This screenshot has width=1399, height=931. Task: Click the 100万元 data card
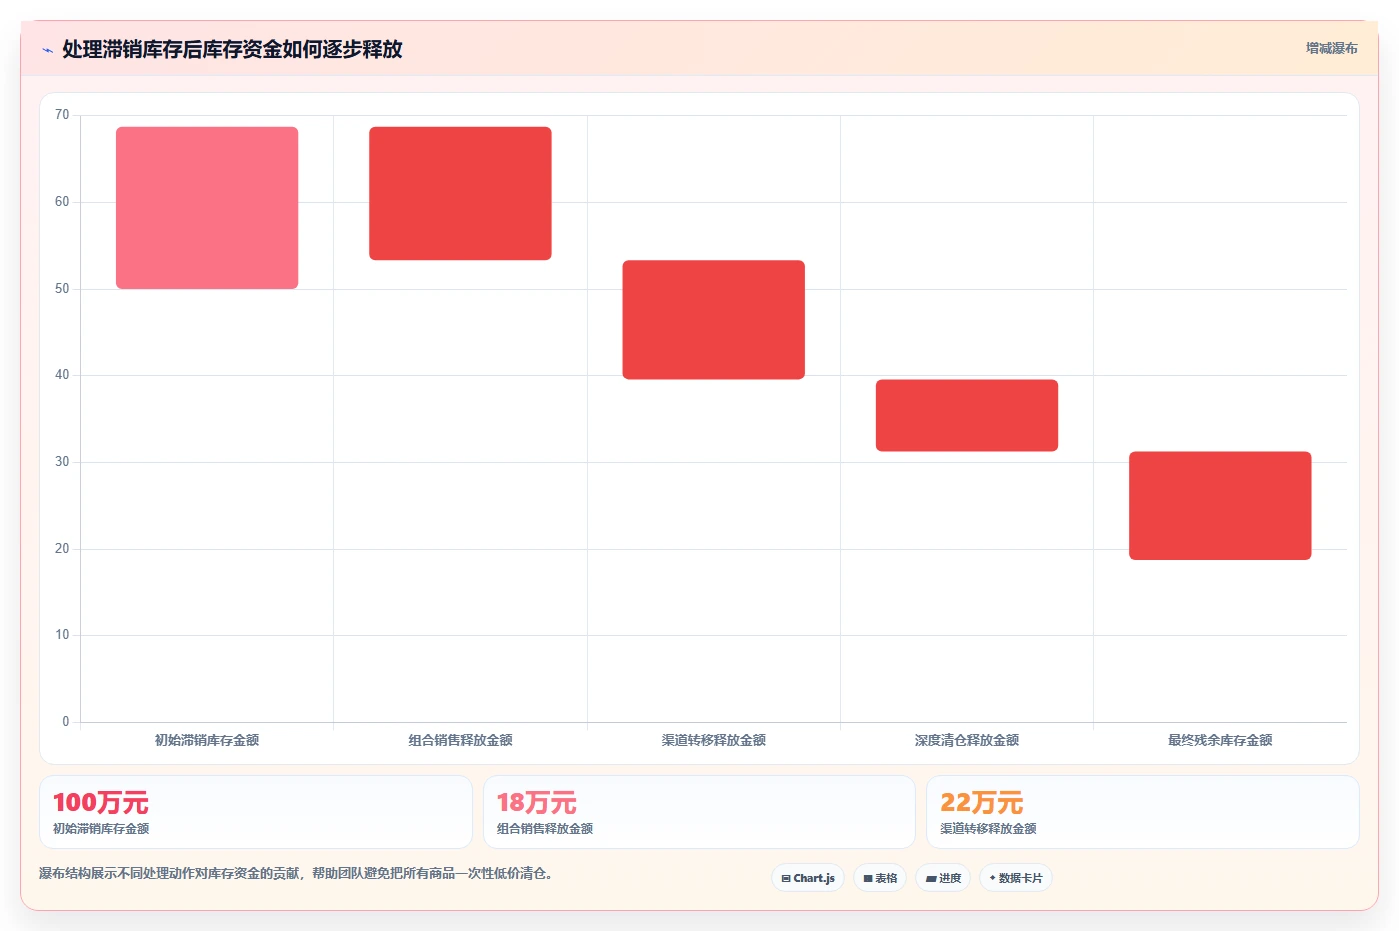pos(256,812)
